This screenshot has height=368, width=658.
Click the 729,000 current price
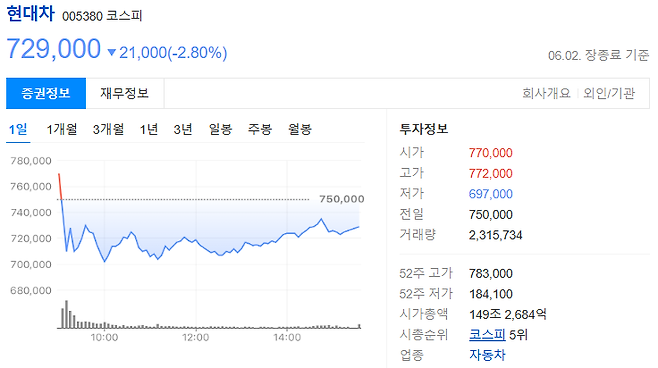click(x=54, y=49)
